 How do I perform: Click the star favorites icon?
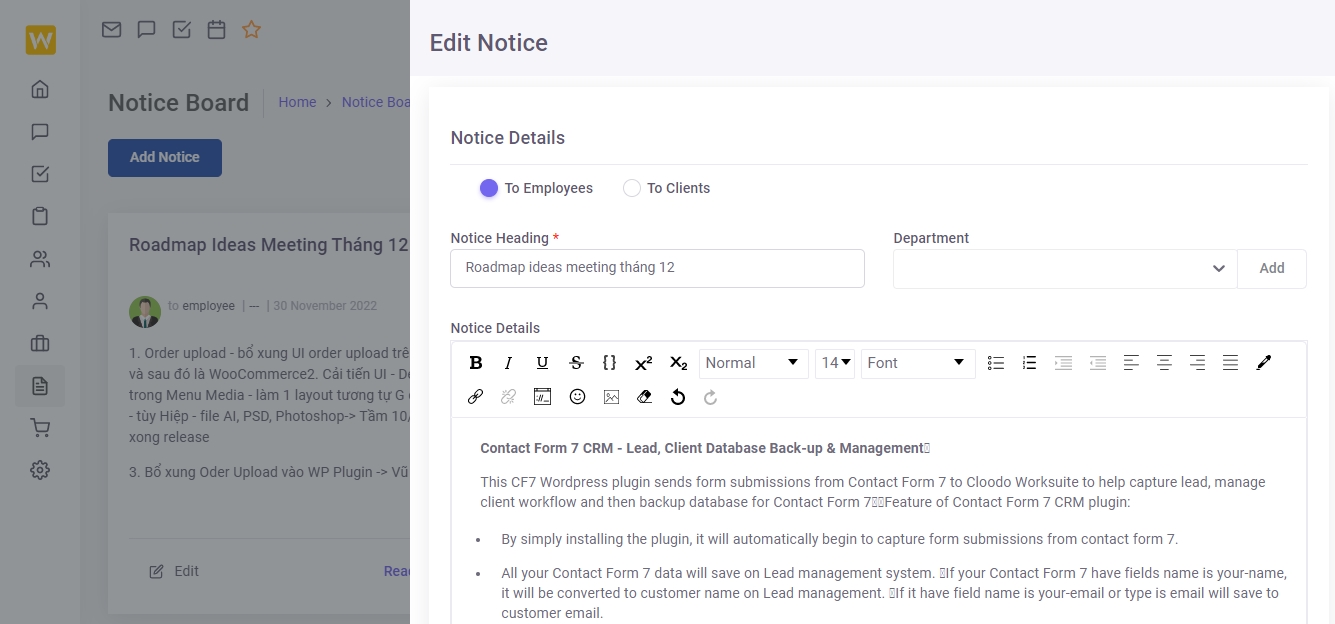(251, 30)
